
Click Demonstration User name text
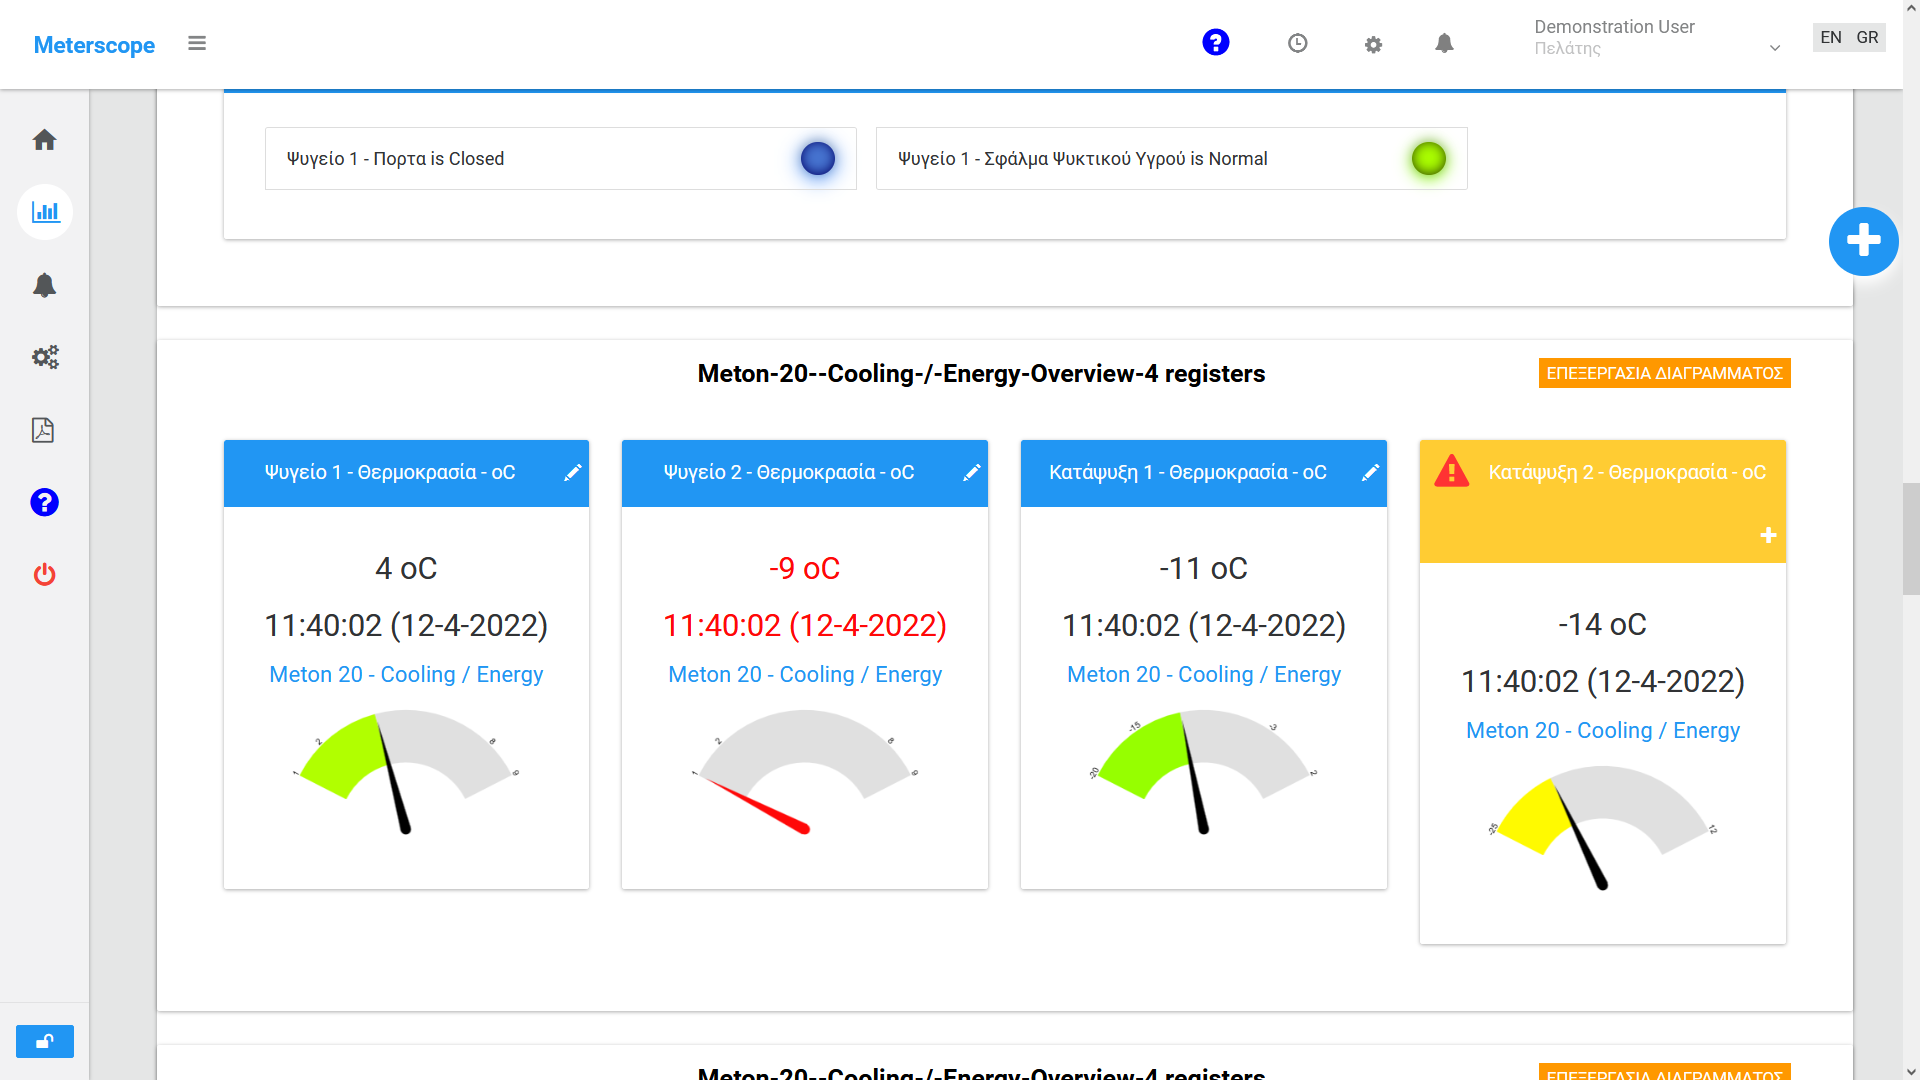(x=1614, y=27)
